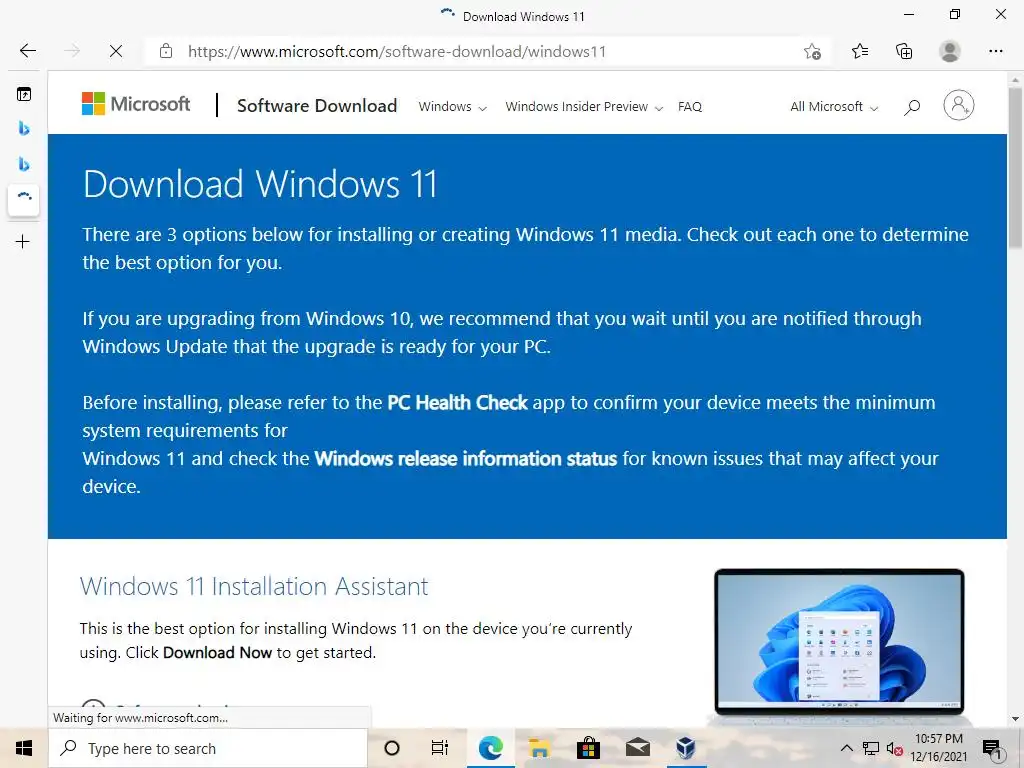Open the clock and calendar
This screenshot has height=768, width=1024.
coord(938,748)
